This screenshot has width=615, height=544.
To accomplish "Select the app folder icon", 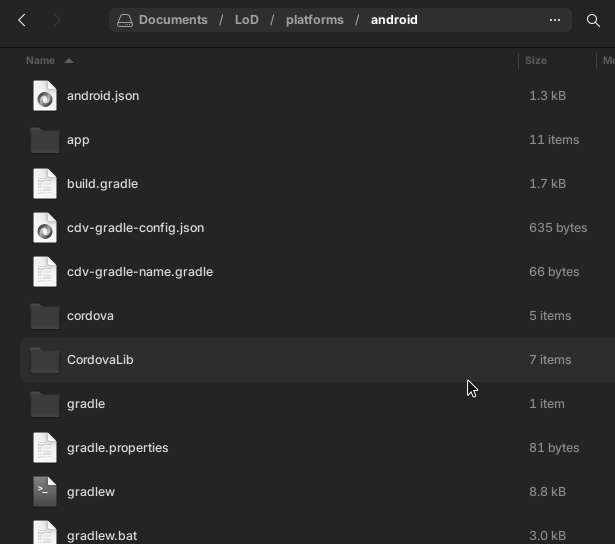I will point(45,140).
